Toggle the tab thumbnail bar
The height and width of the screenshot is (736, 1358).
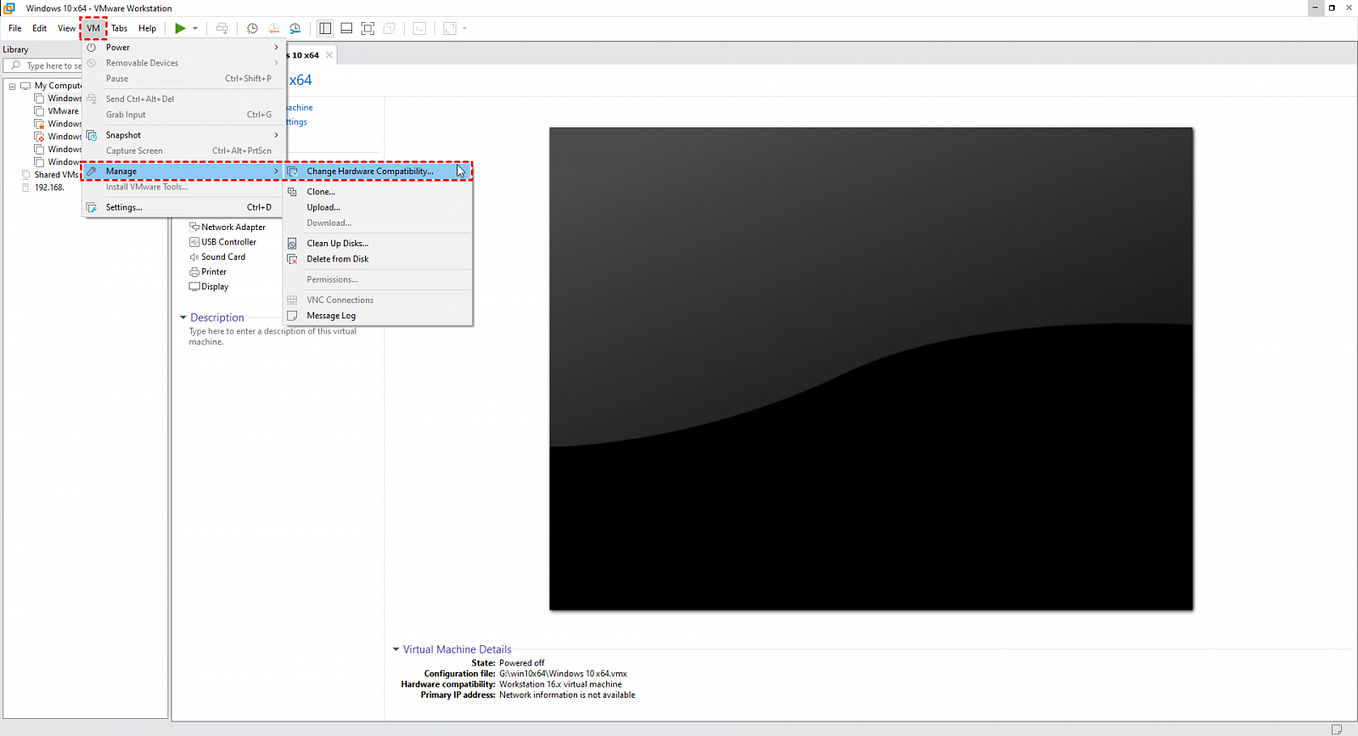(345, 28)
